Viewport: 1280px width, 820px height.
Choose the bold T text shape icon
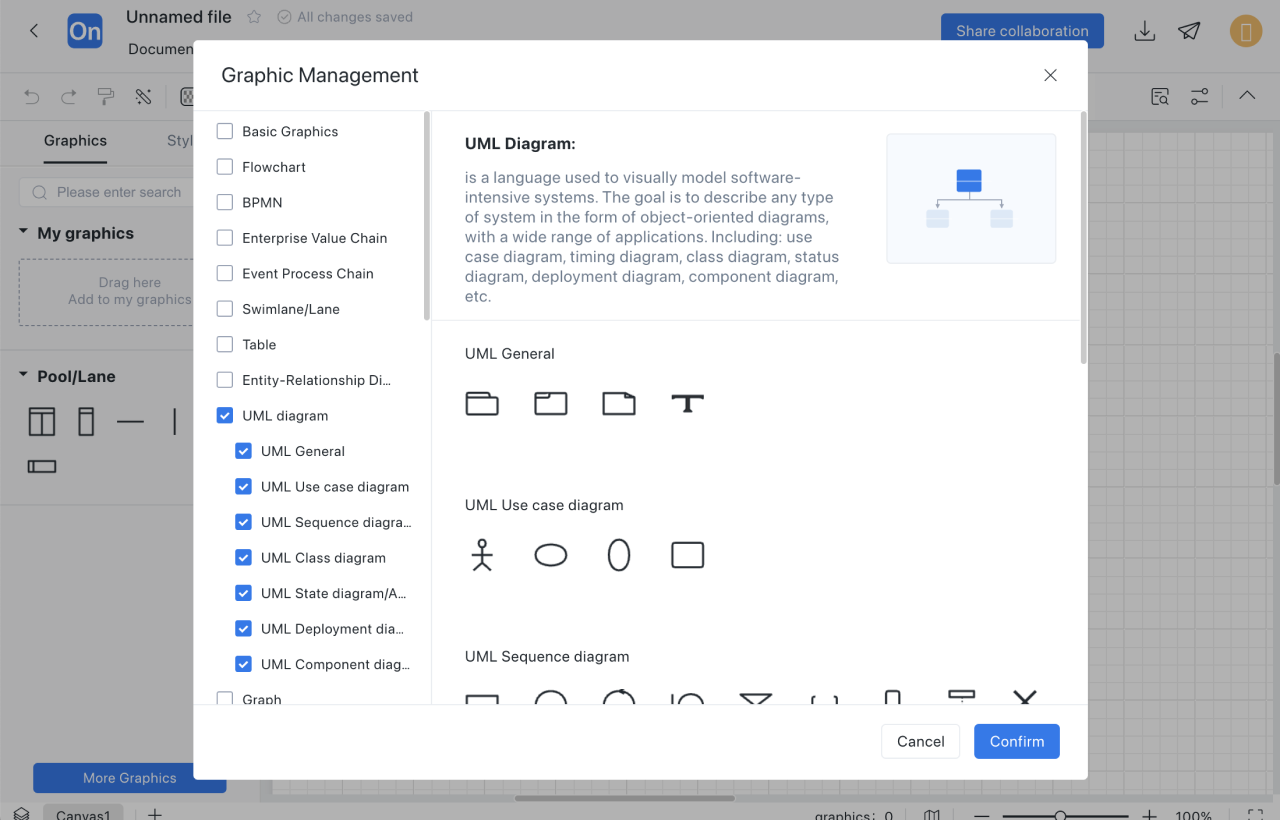[x=687, y=403]
